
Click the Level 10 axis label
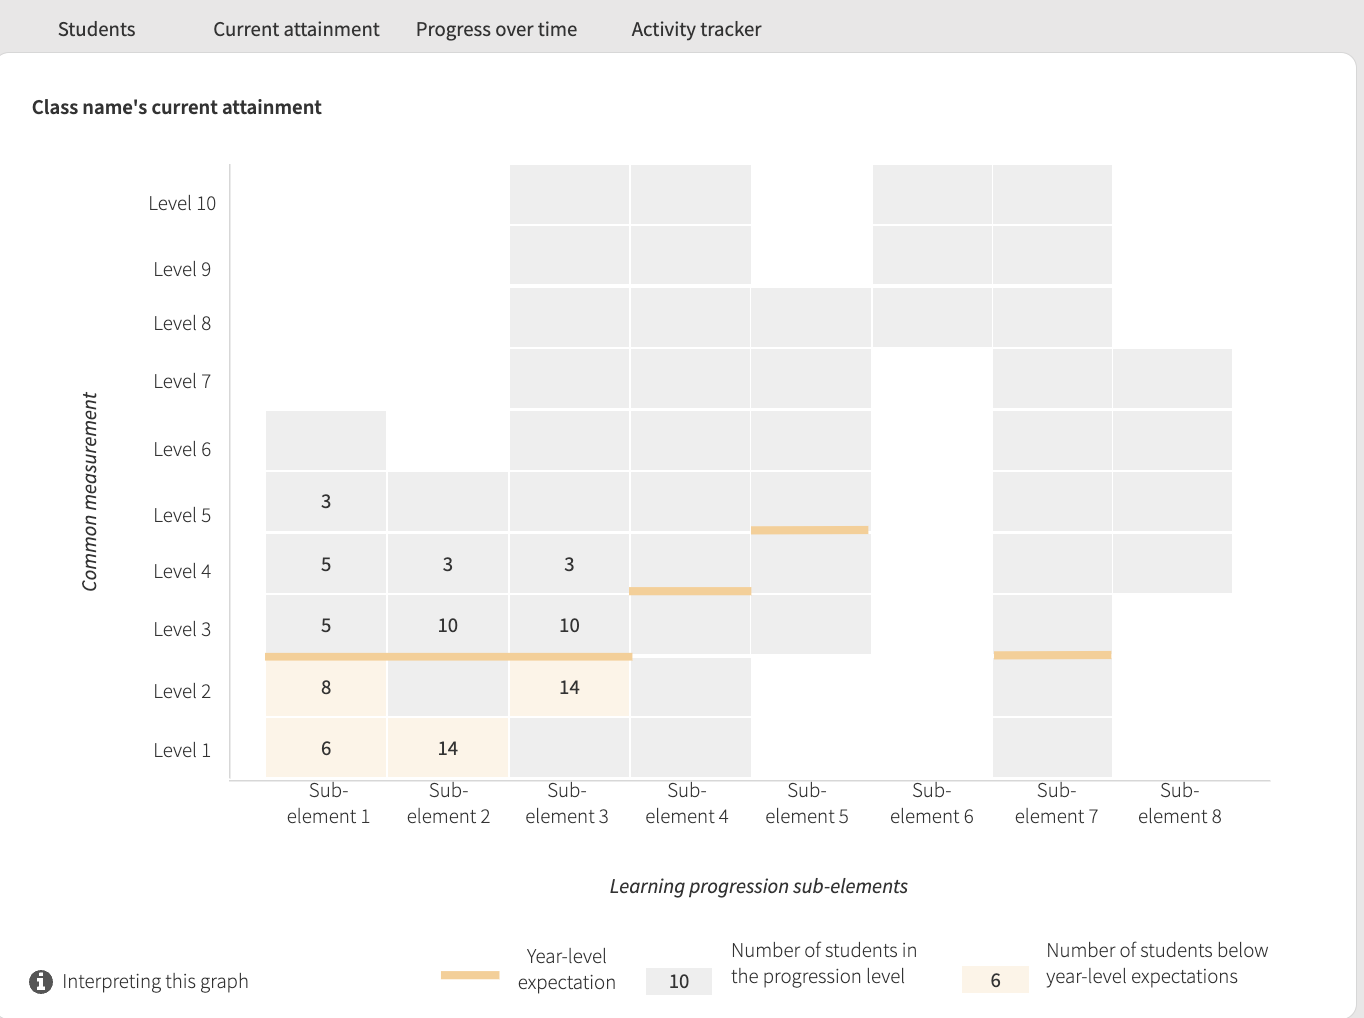click(182, 204)
